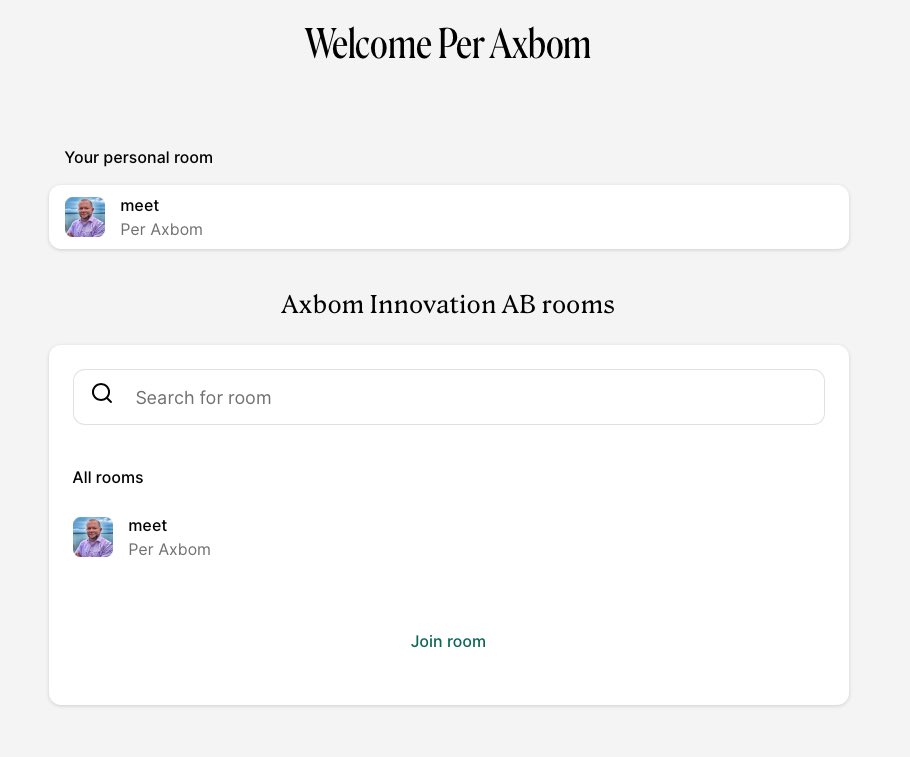The image size is (910, 757).
Task: Click blank area inside the search box
Action: pyautogui.click(x=546, y=397)
